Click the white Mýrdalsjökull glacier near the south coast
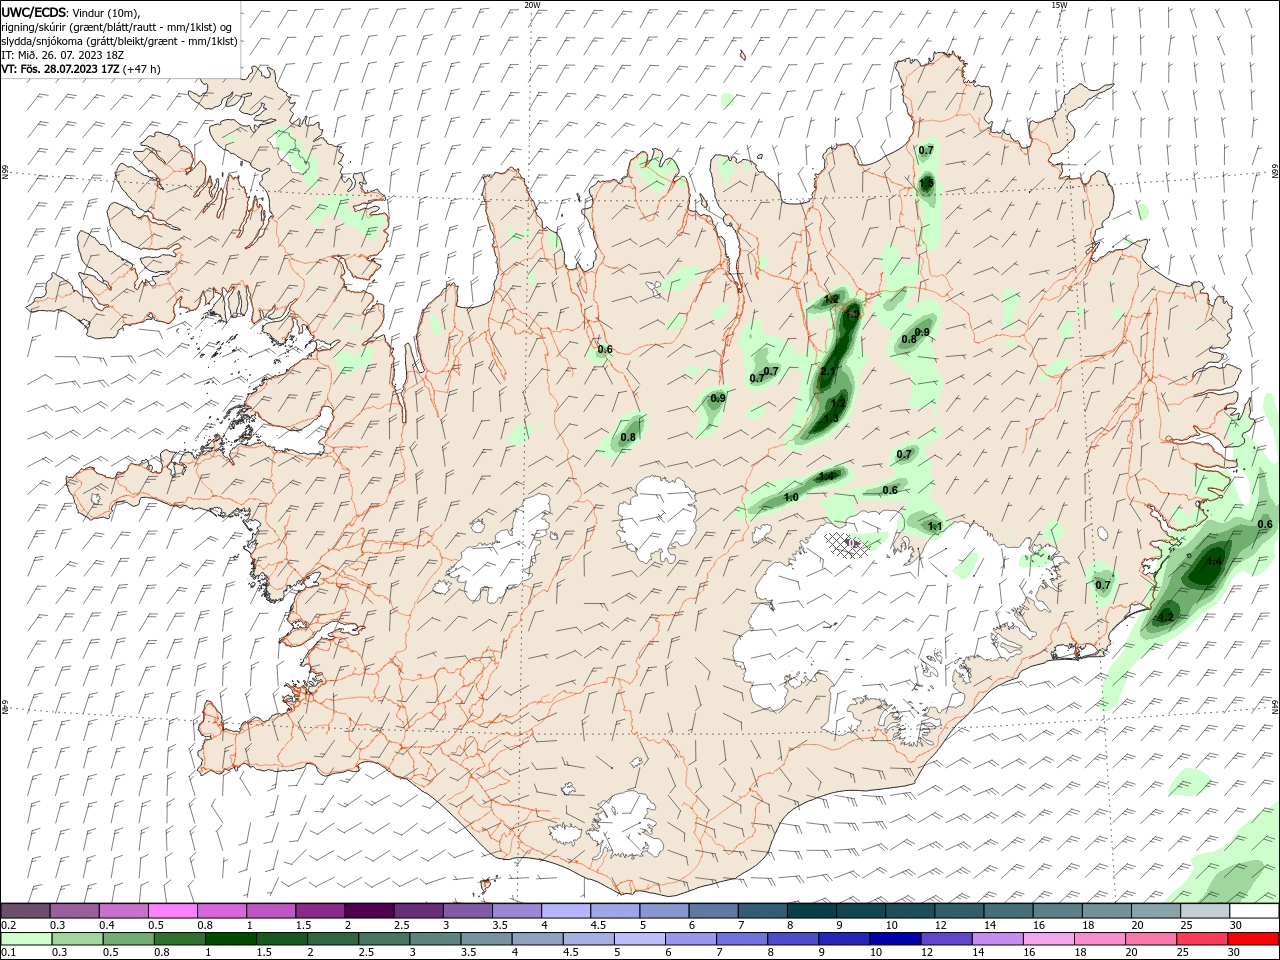The height and width of the screenshot is (960, 1280). pos(627,824)
